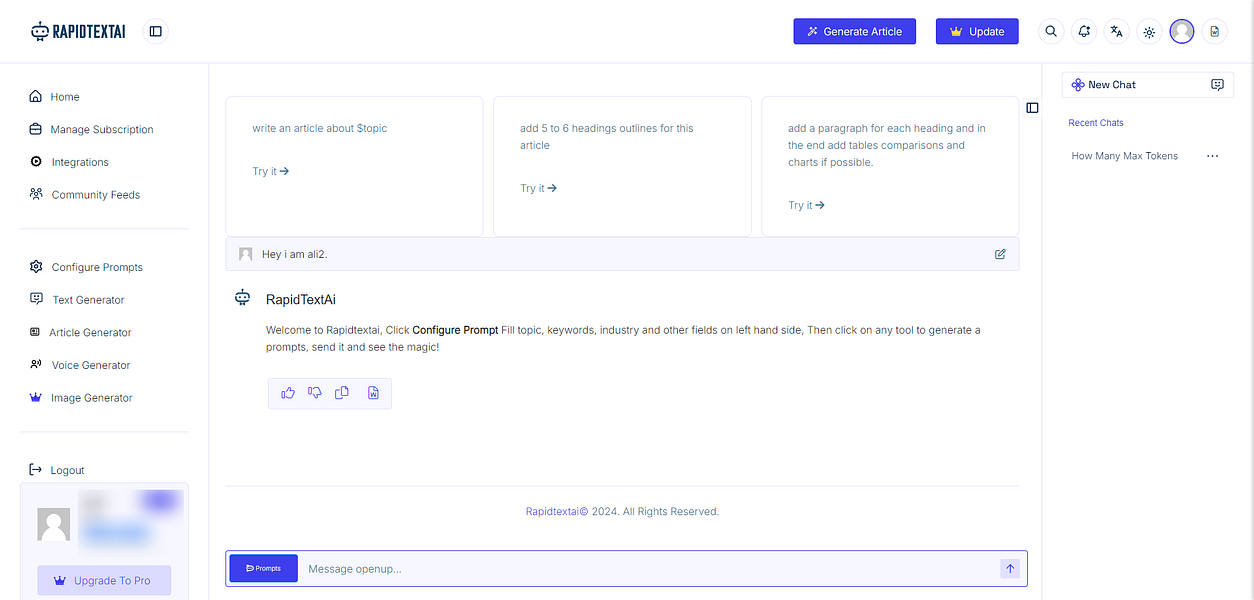1254x600 pixels.
Task: Click the chat bubble icon beside New Chat
Action: coord(1217,85)
